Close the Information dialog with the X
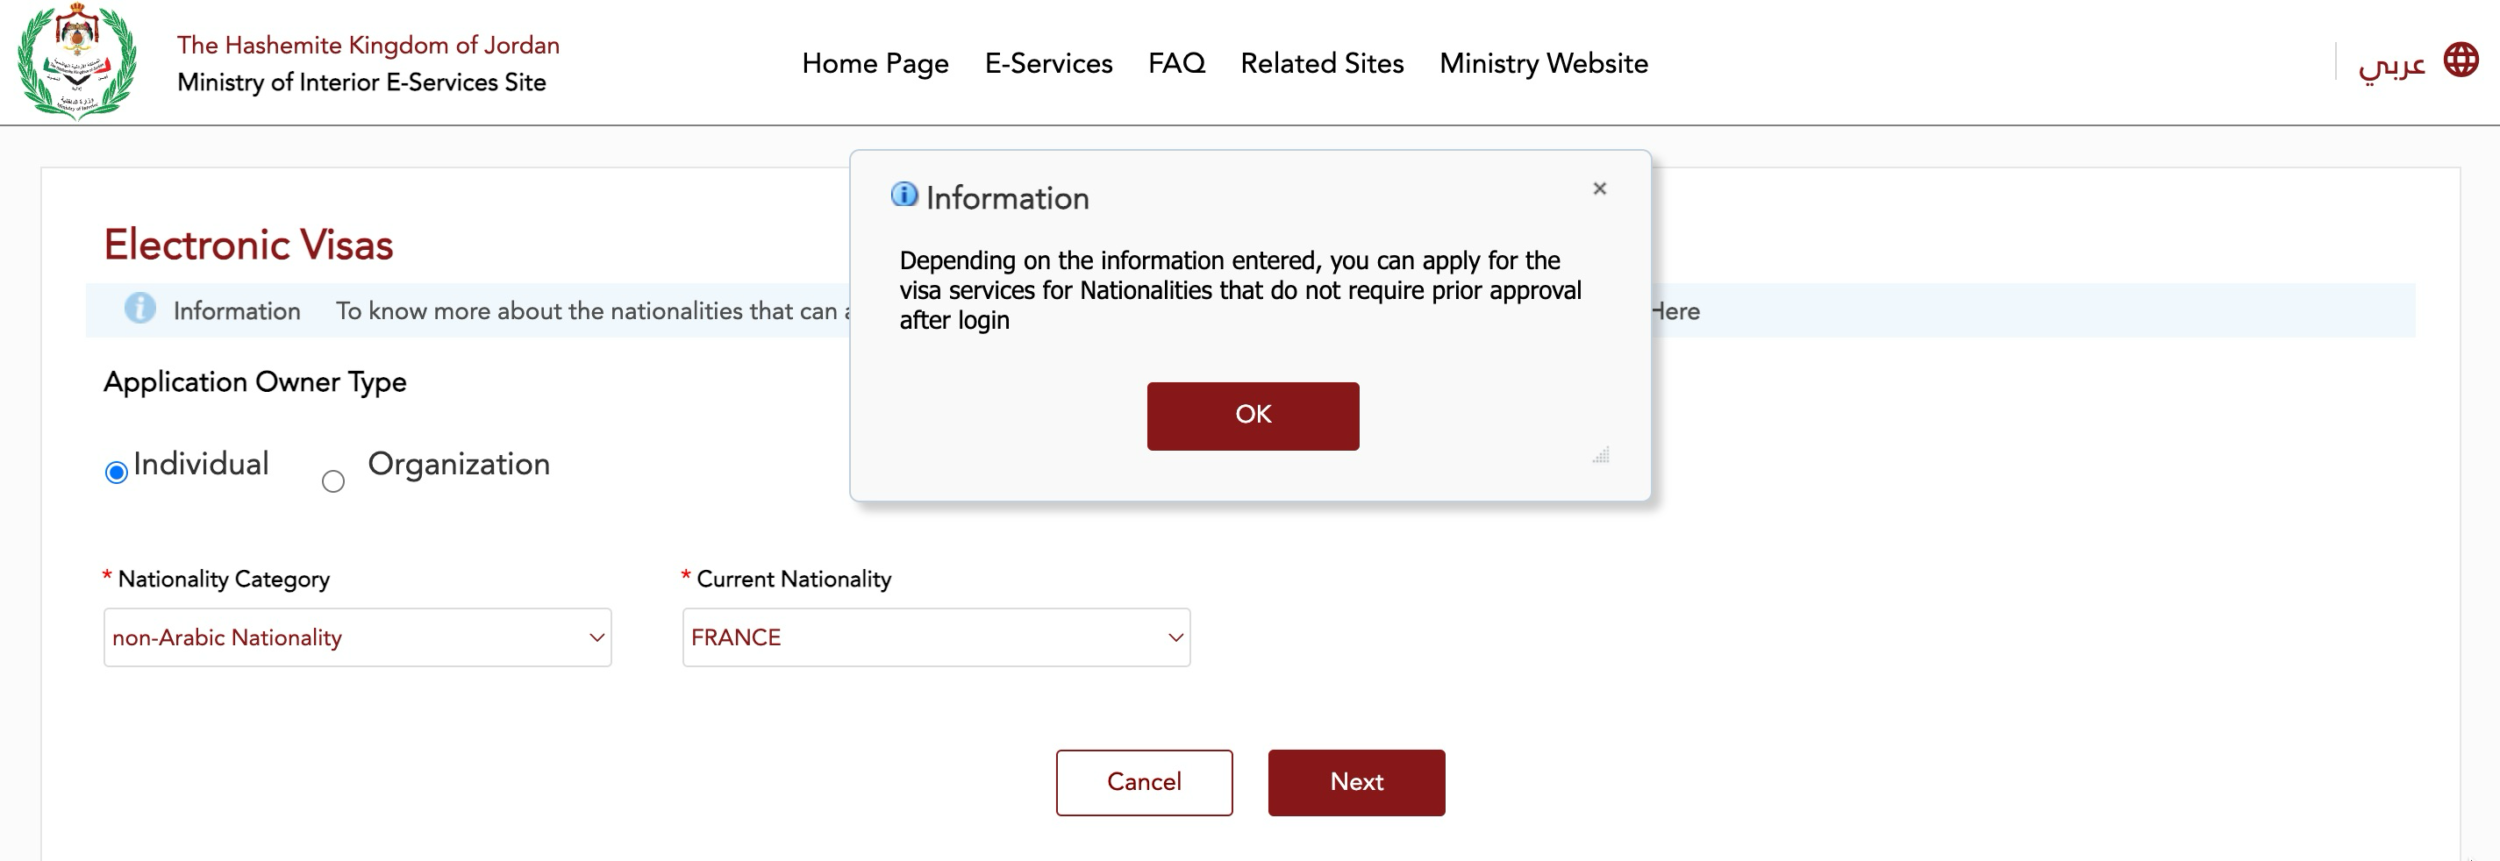Screen dimensions: 2500x861 click(1599, 188)
